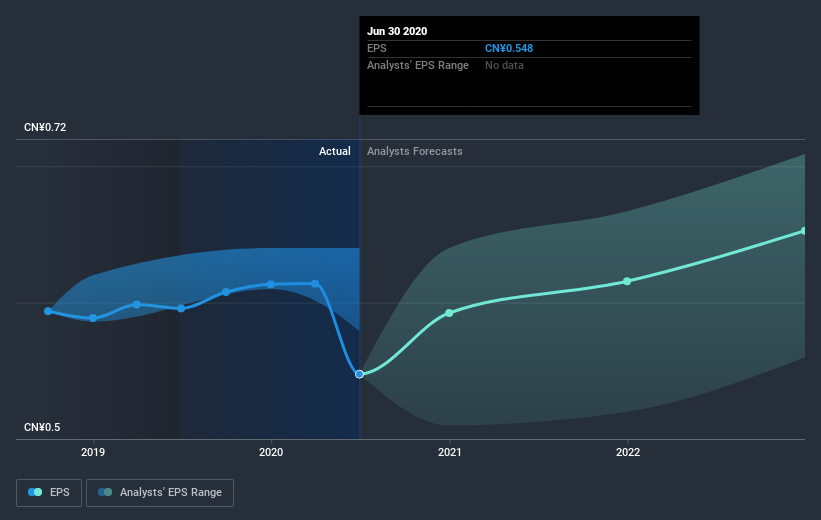Click the CN¥0.72 y-axis label
The image size is (821, 520).
click(x=45, y=127)
